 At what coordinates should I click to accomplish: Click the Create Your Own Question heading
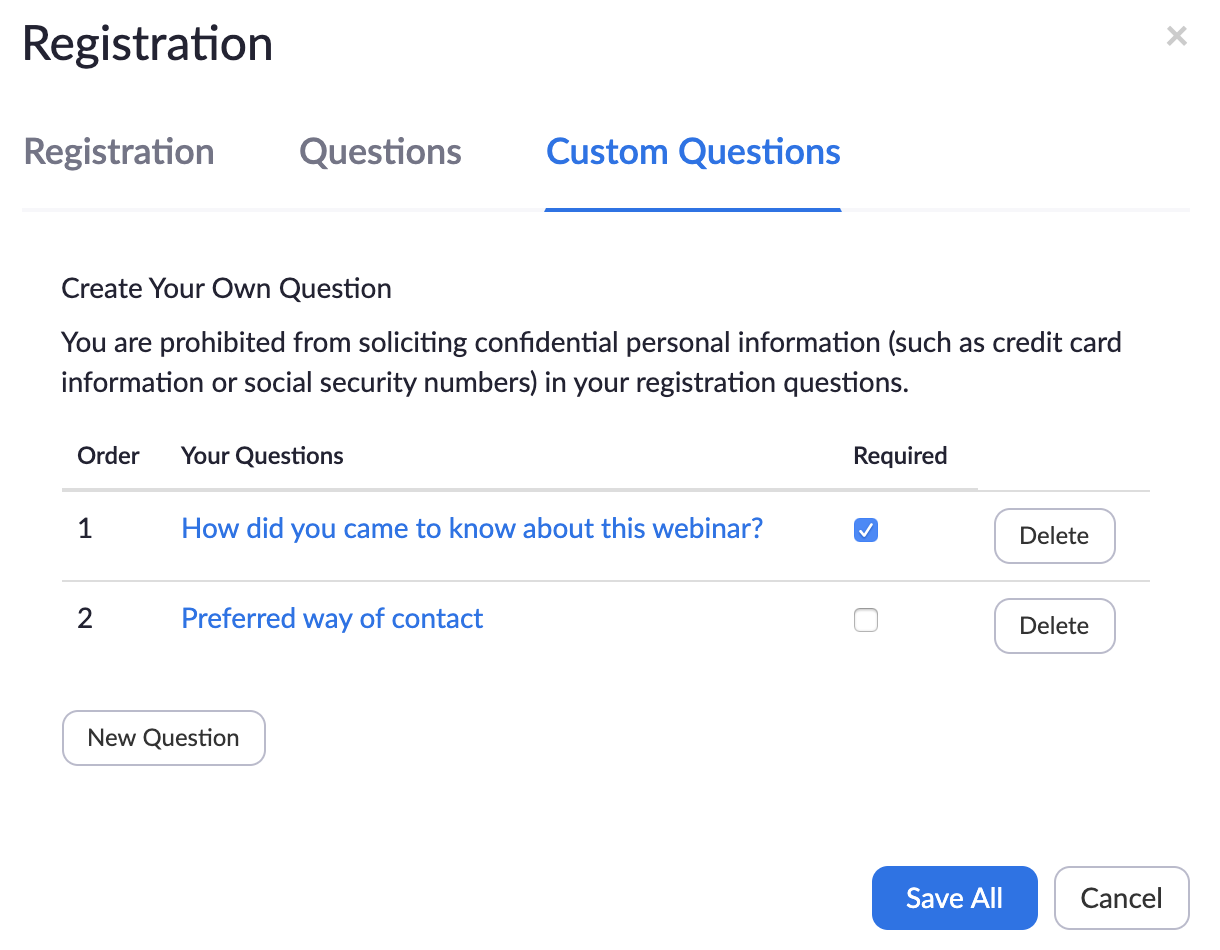[x=226, y=289]
